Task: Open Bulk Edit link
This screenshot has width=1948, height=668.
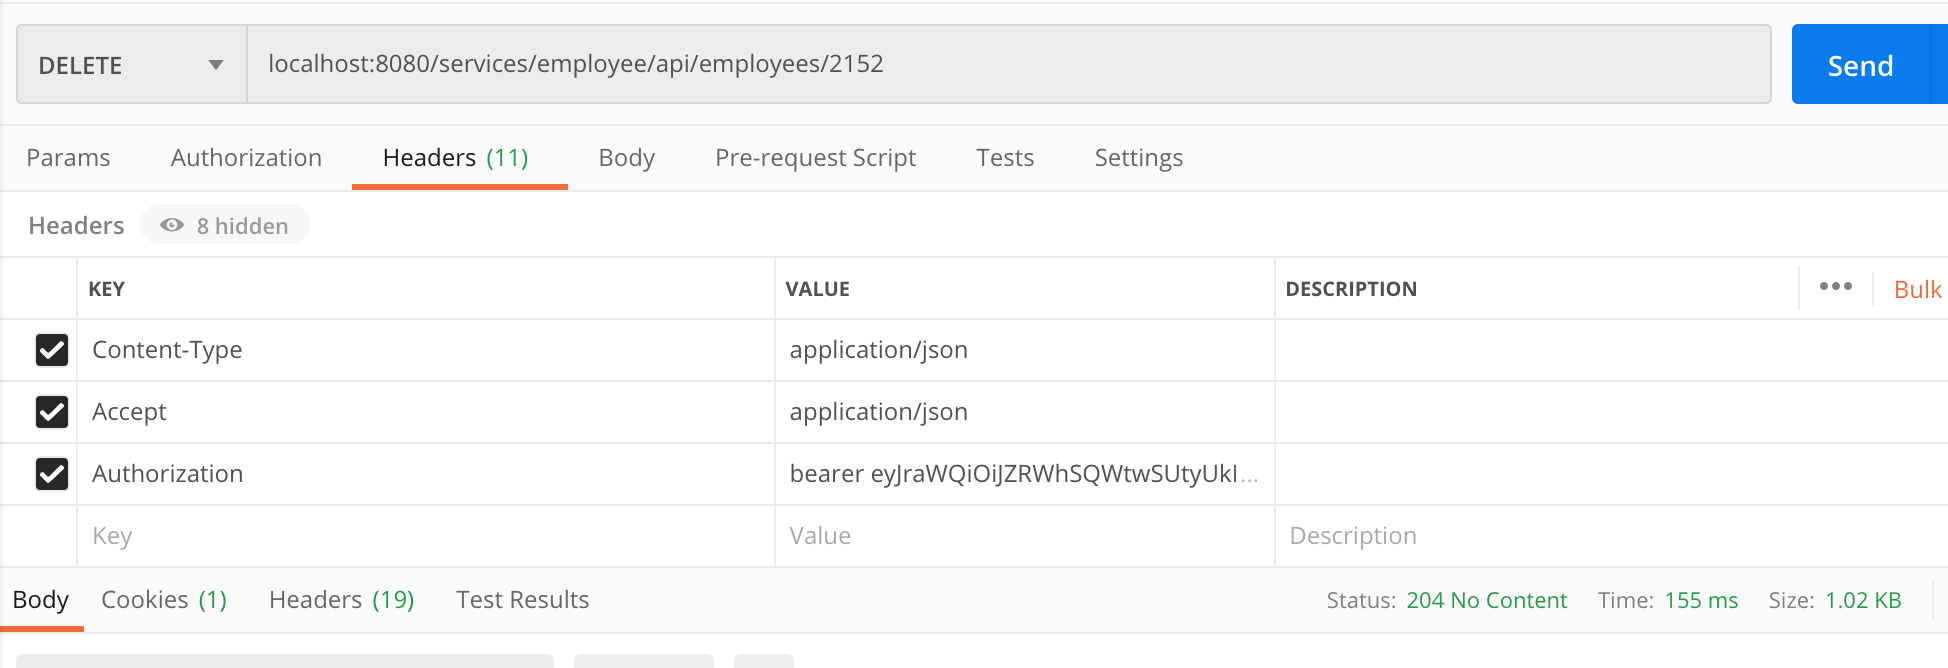Action: tap(1917, 289)
